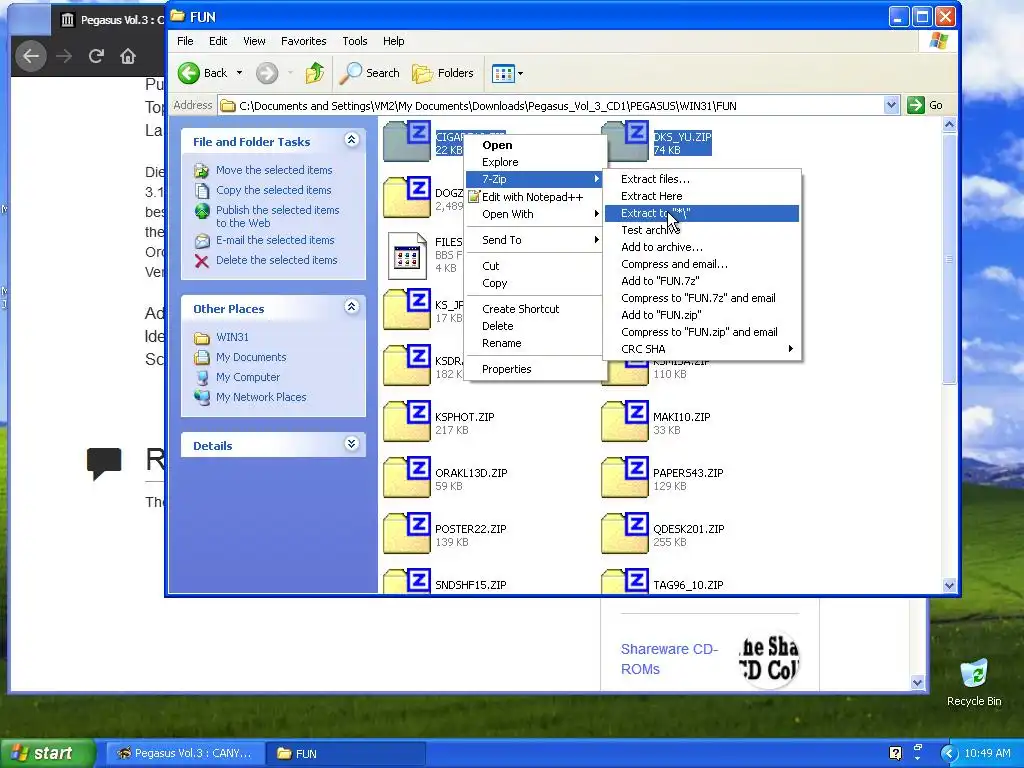Select Compress and email... option
1024x768 pixels.
tap(701, 264)
